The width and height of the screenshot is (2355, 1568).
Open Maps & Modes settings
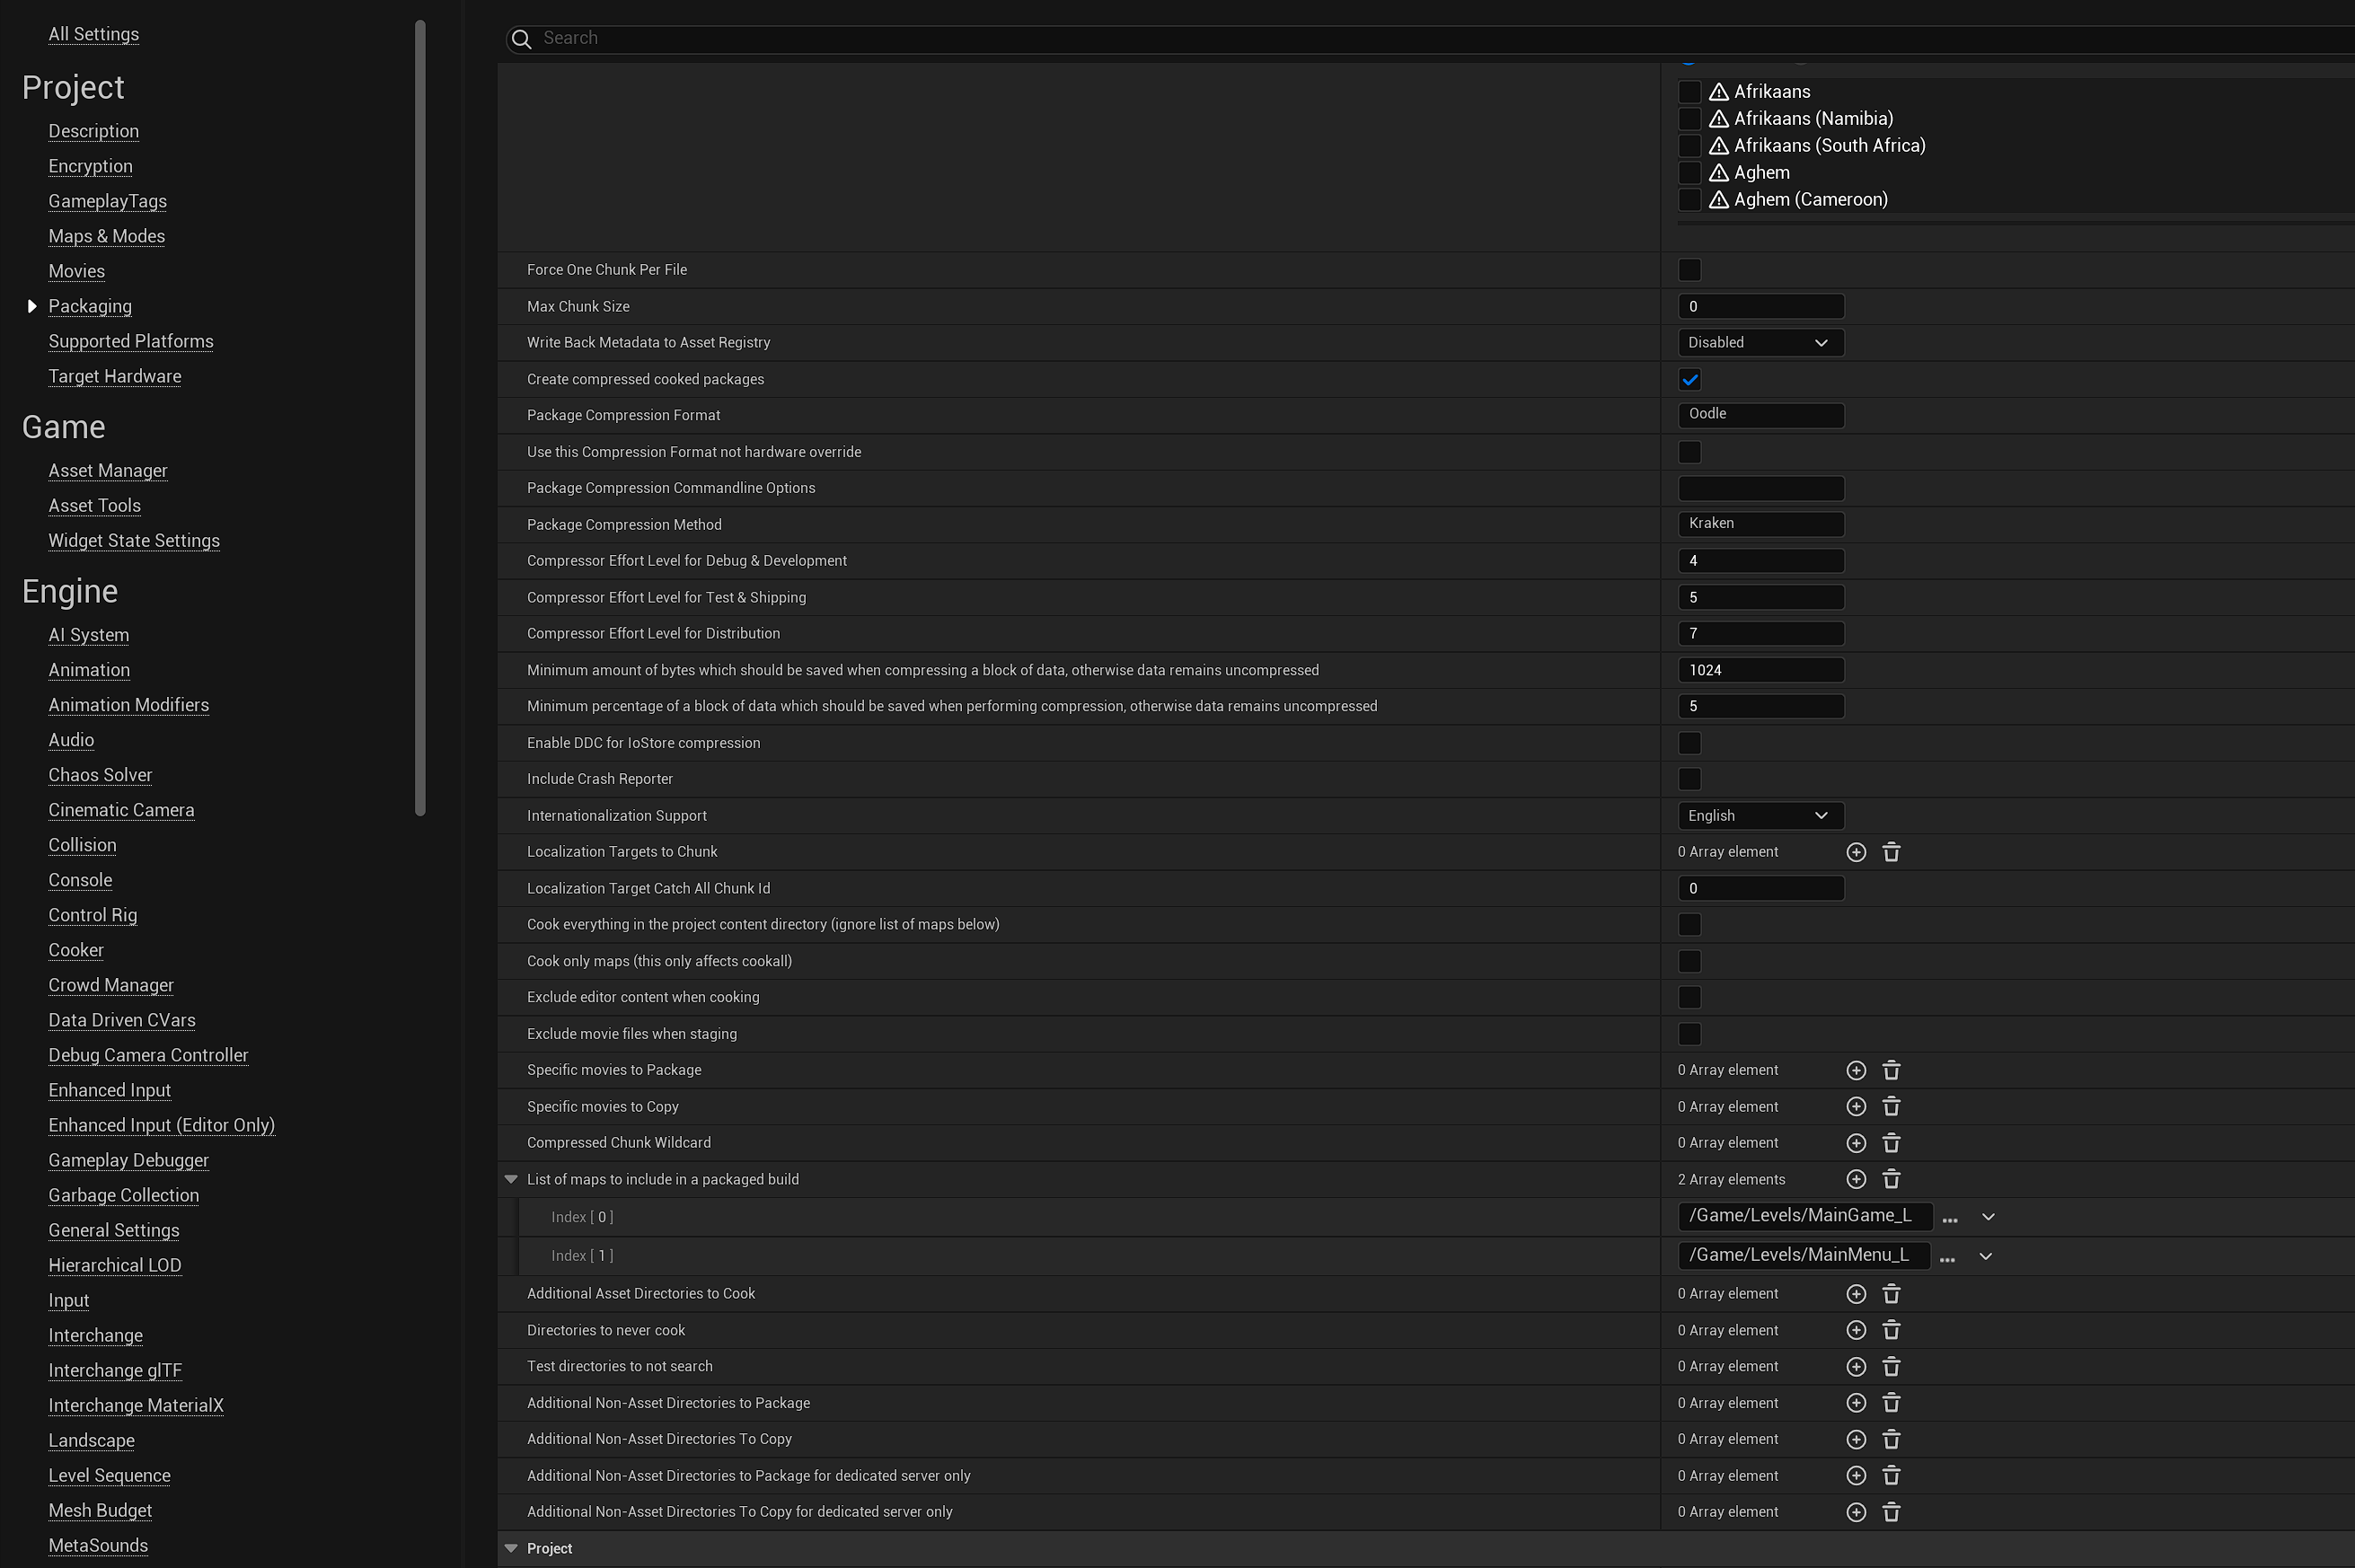[106, 236]
